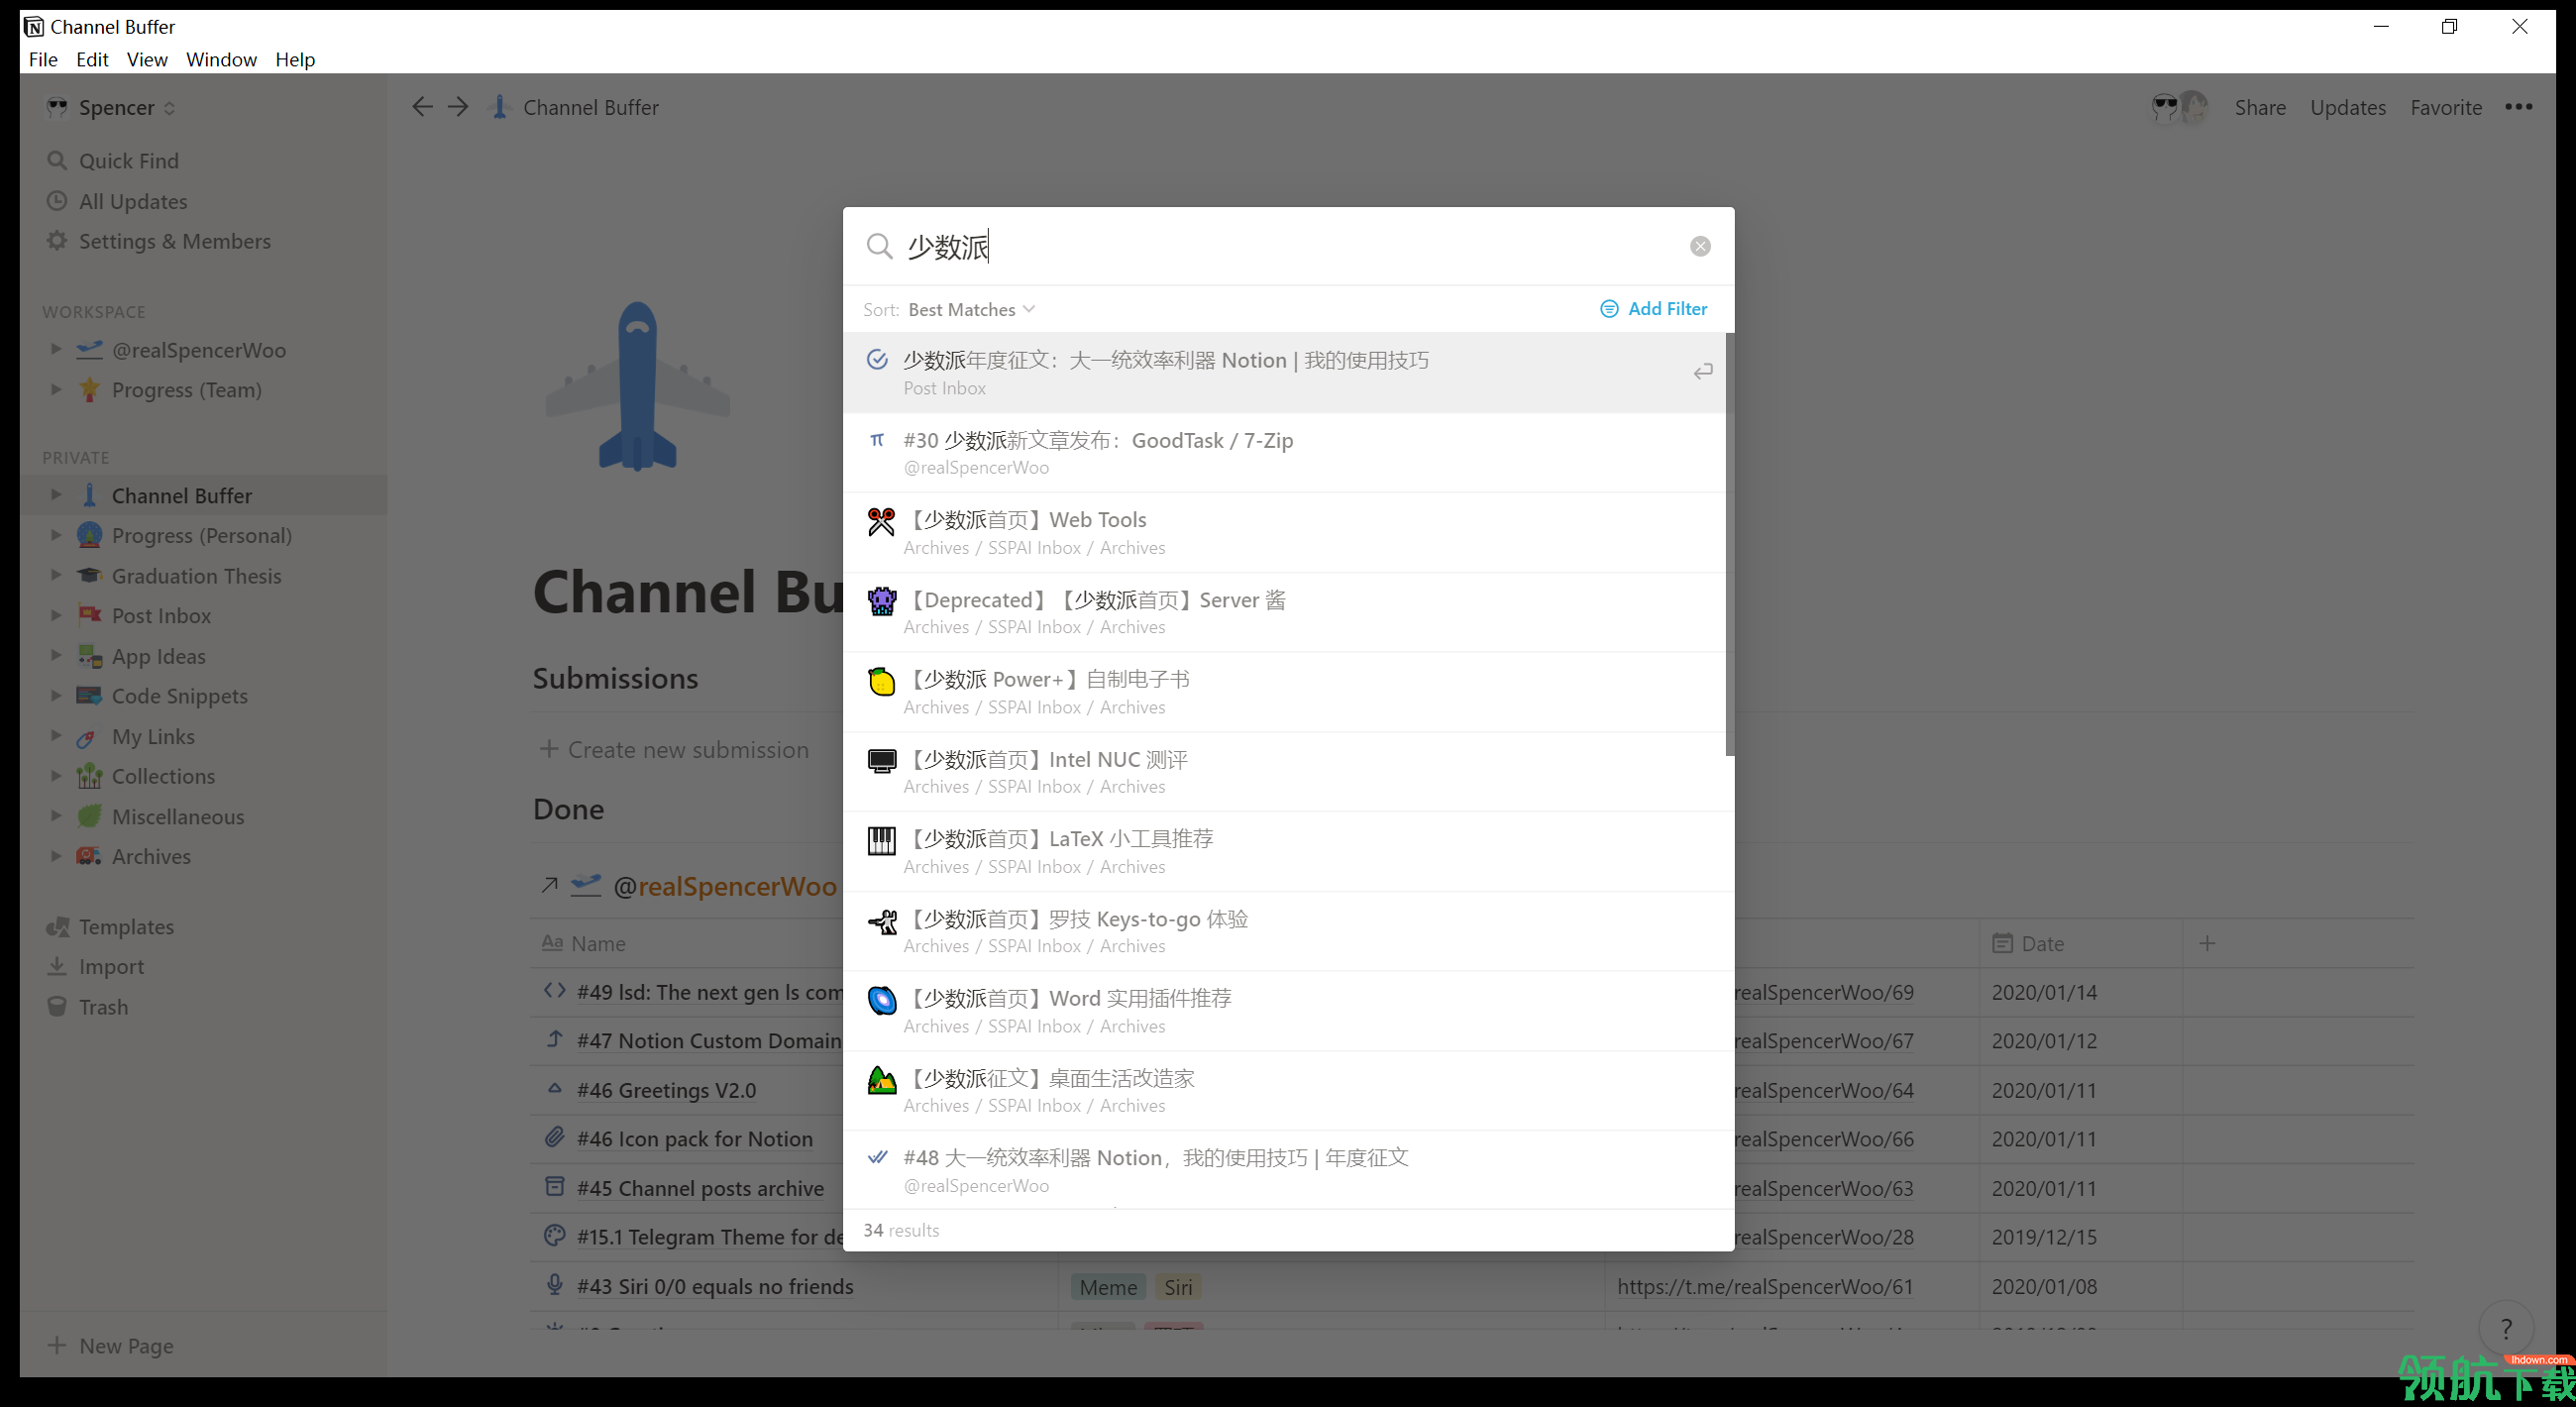The width and height of the screenshot is (2576, 1407).
Task: Select the 罗技 Keys-to-go 体验 result
Action: click(1285, 931)
